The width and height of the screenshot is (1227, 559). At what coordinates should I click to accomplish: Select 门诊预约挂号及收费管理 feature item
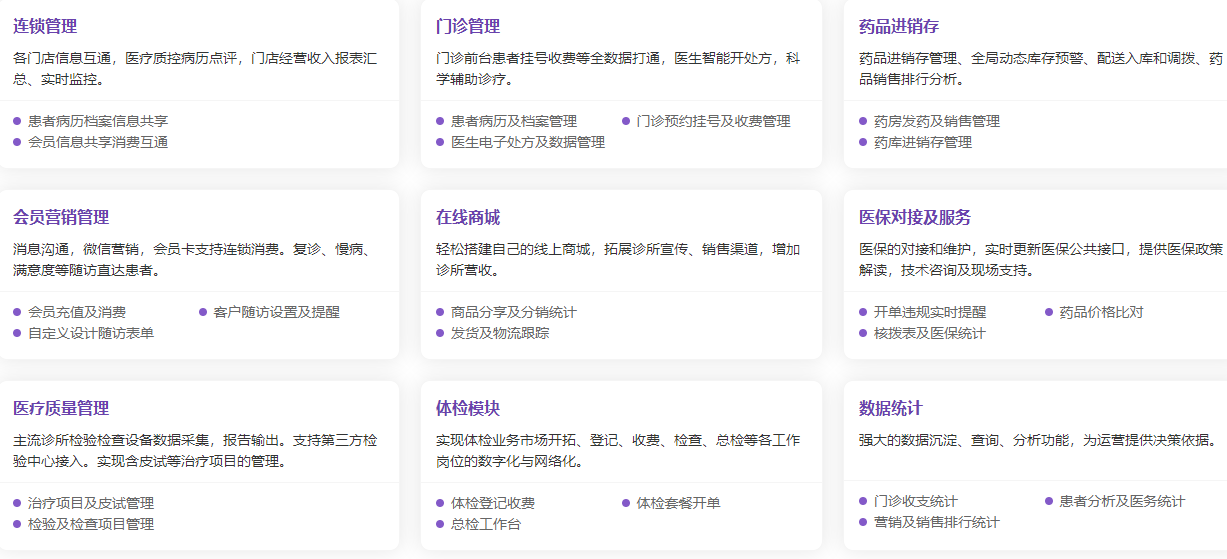pos(713,121)
